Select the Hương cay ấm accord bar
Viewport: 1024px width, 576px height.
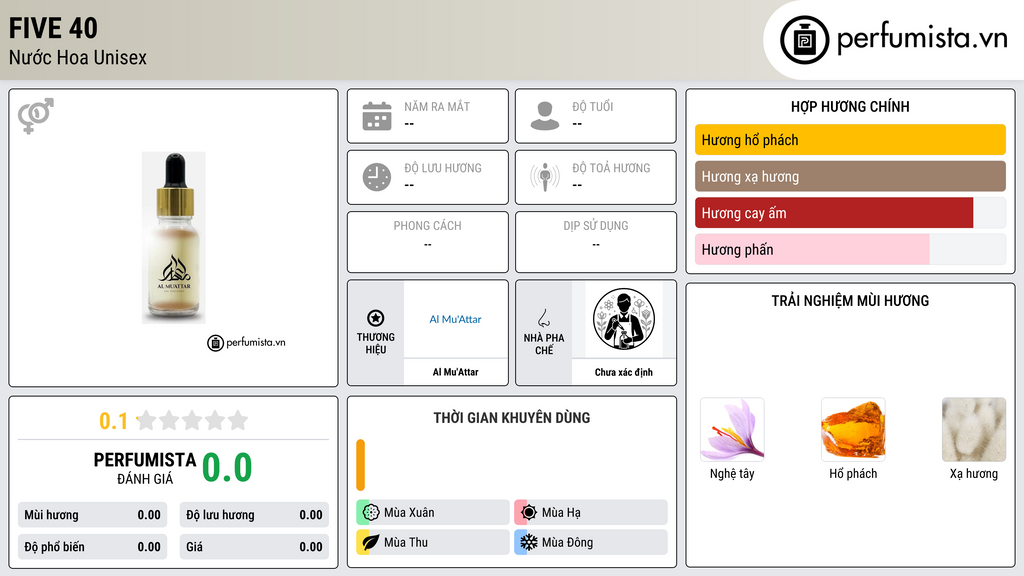tap(850, 213)
